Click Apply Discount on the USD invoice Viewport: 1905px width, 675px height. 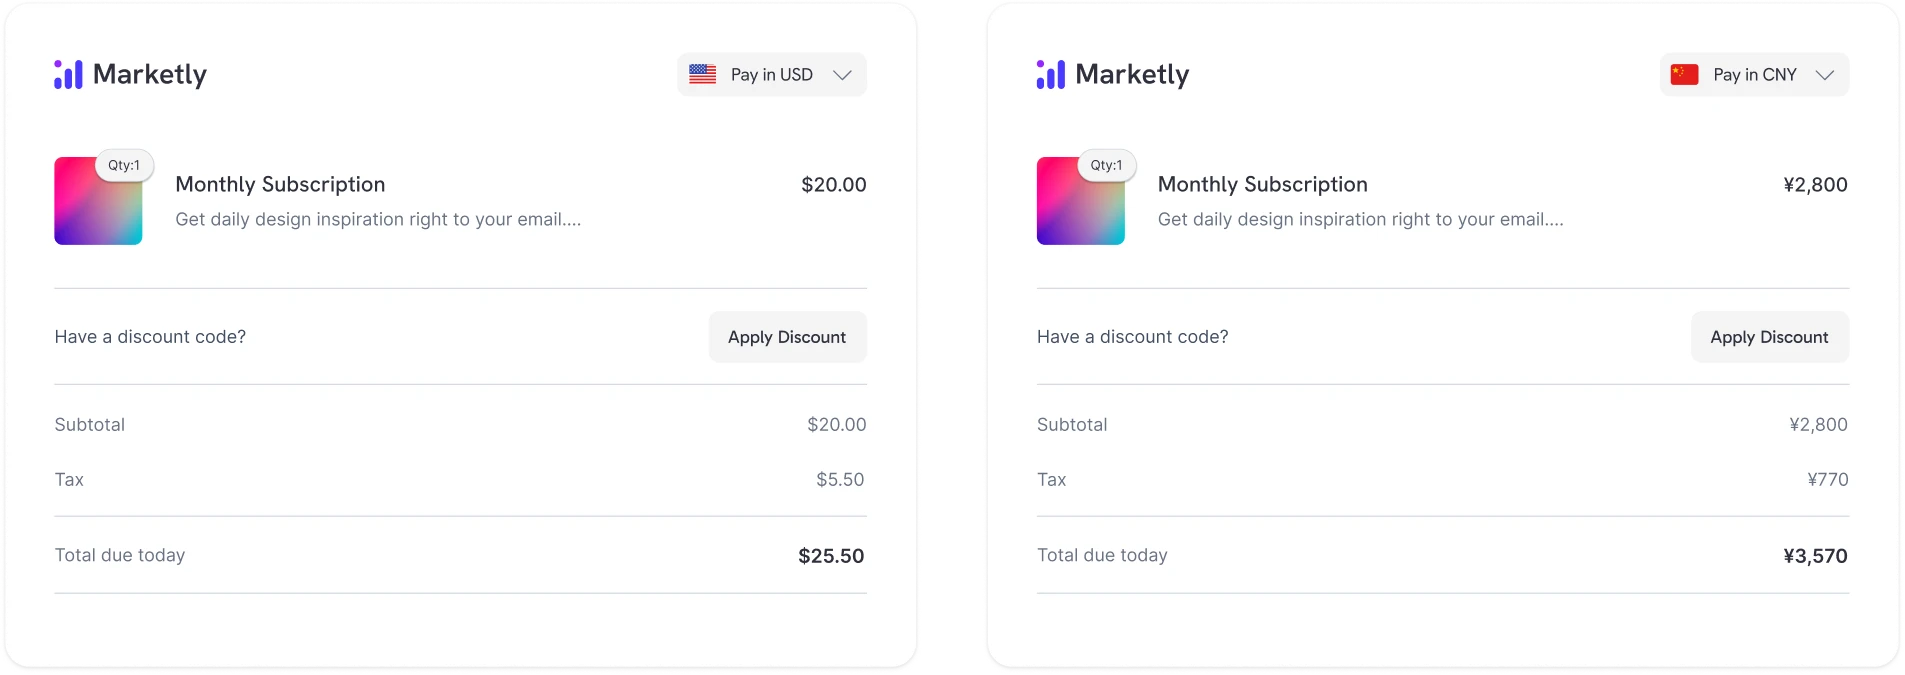(787, 337)
